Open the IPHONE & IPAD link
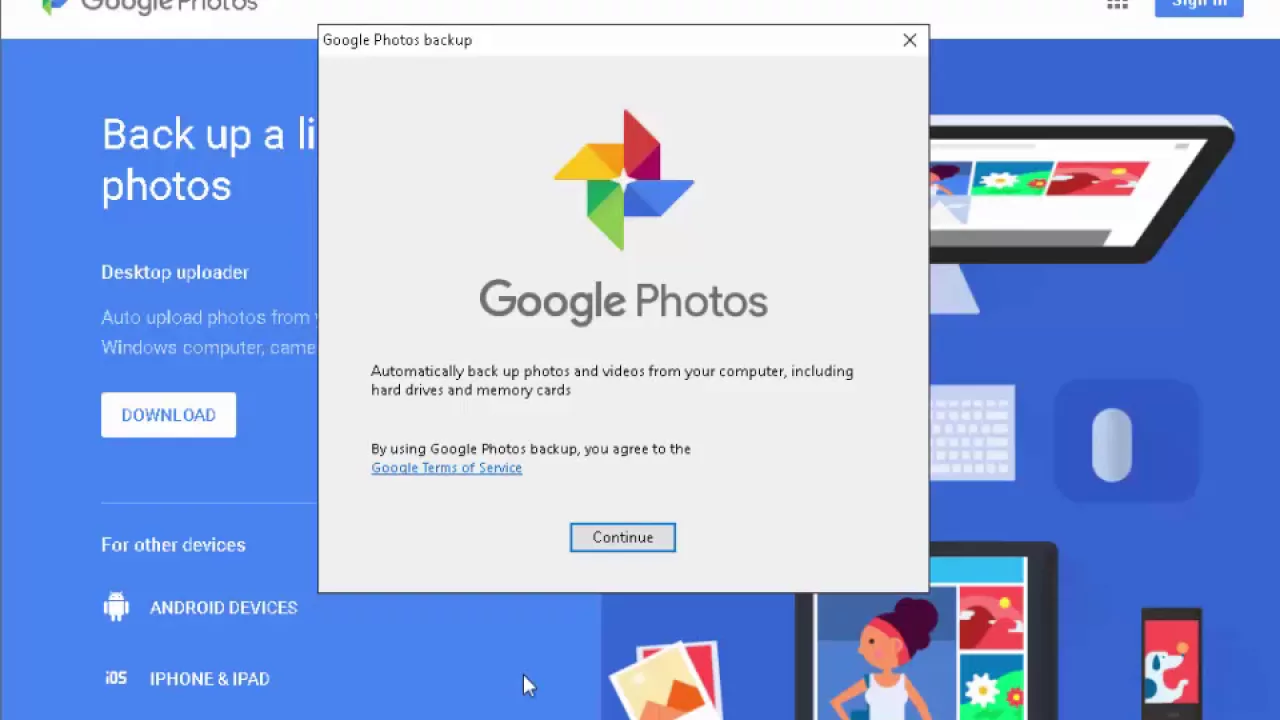This screenshot has height=720, width=1280. click(x=209, y=679)
